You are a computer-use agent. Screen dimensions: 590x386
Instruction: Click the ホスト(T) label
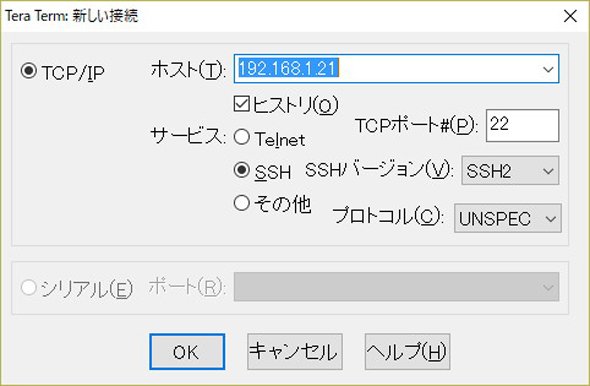(x=188, y=70)
